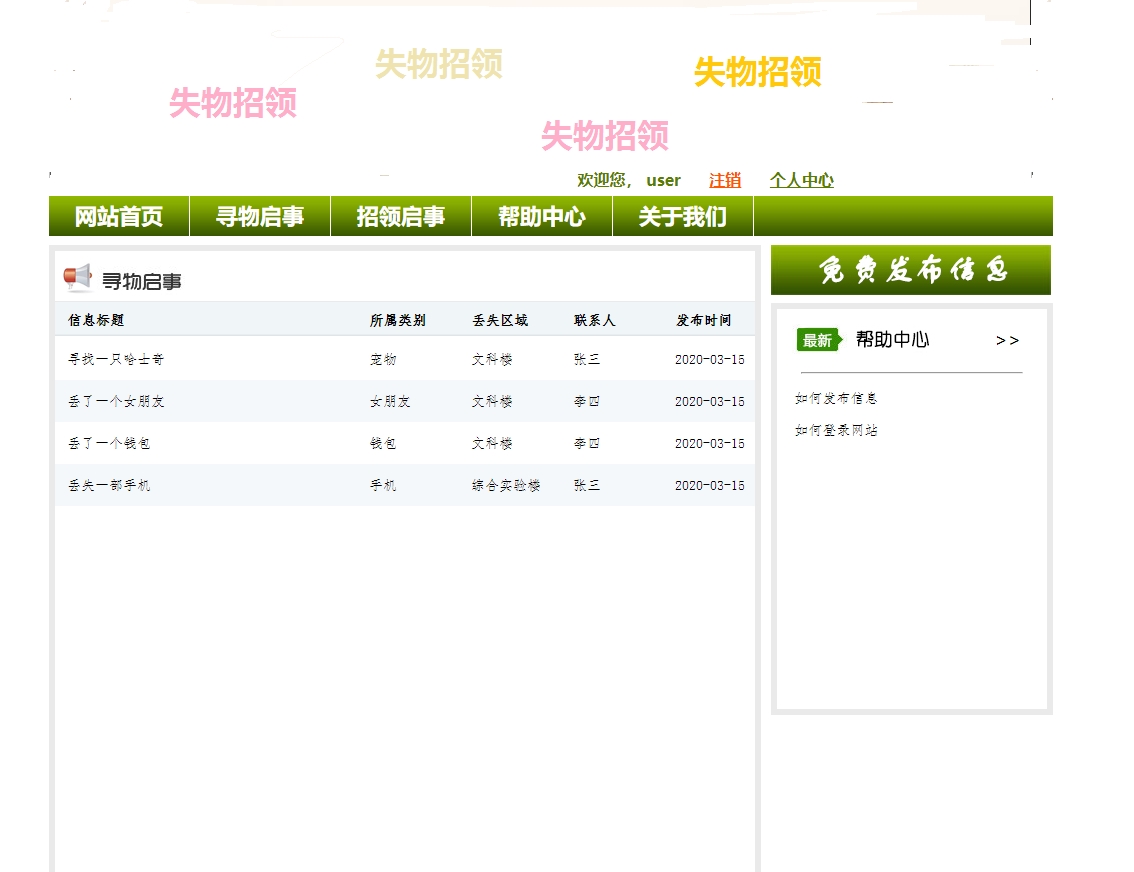Screen dimensions: 1134x872
Task: Switch to the 招领启事 tab
Action: 400,216
